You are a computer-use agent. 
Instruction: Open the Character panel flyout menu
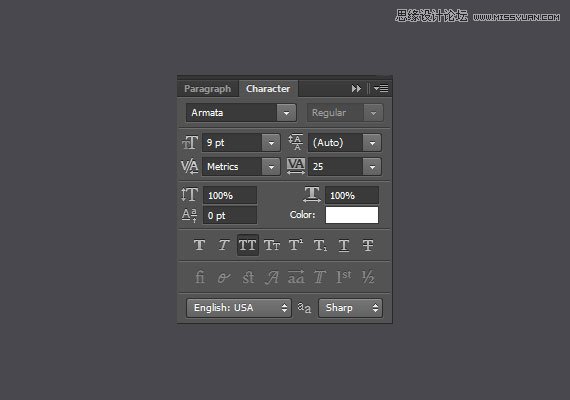381,88
